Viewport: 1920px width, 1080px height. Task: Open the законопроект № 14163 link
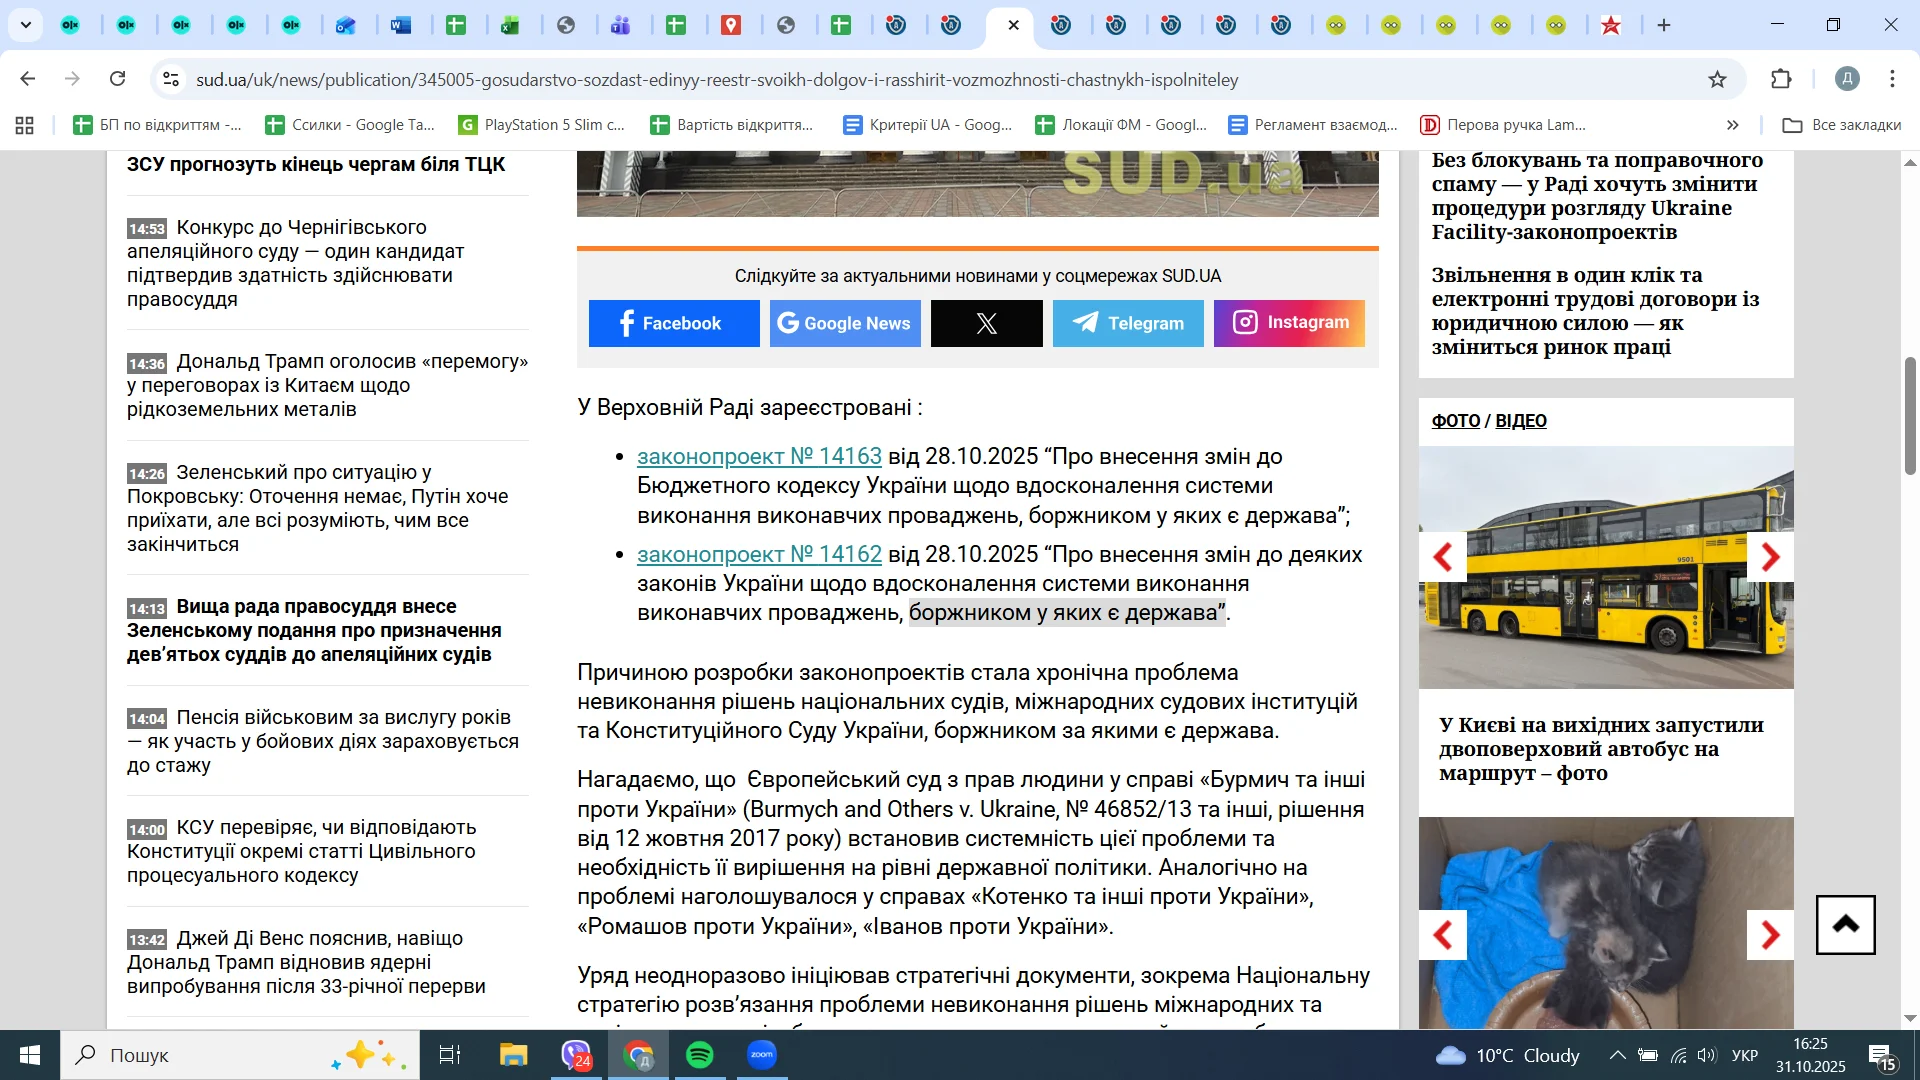point(758,457)
